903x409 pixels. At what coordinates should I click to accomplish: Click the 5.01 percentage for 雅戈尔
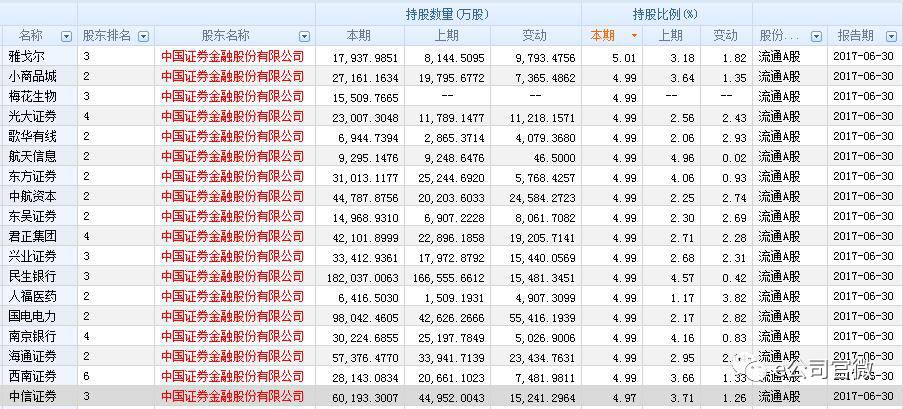pos(625,58)
